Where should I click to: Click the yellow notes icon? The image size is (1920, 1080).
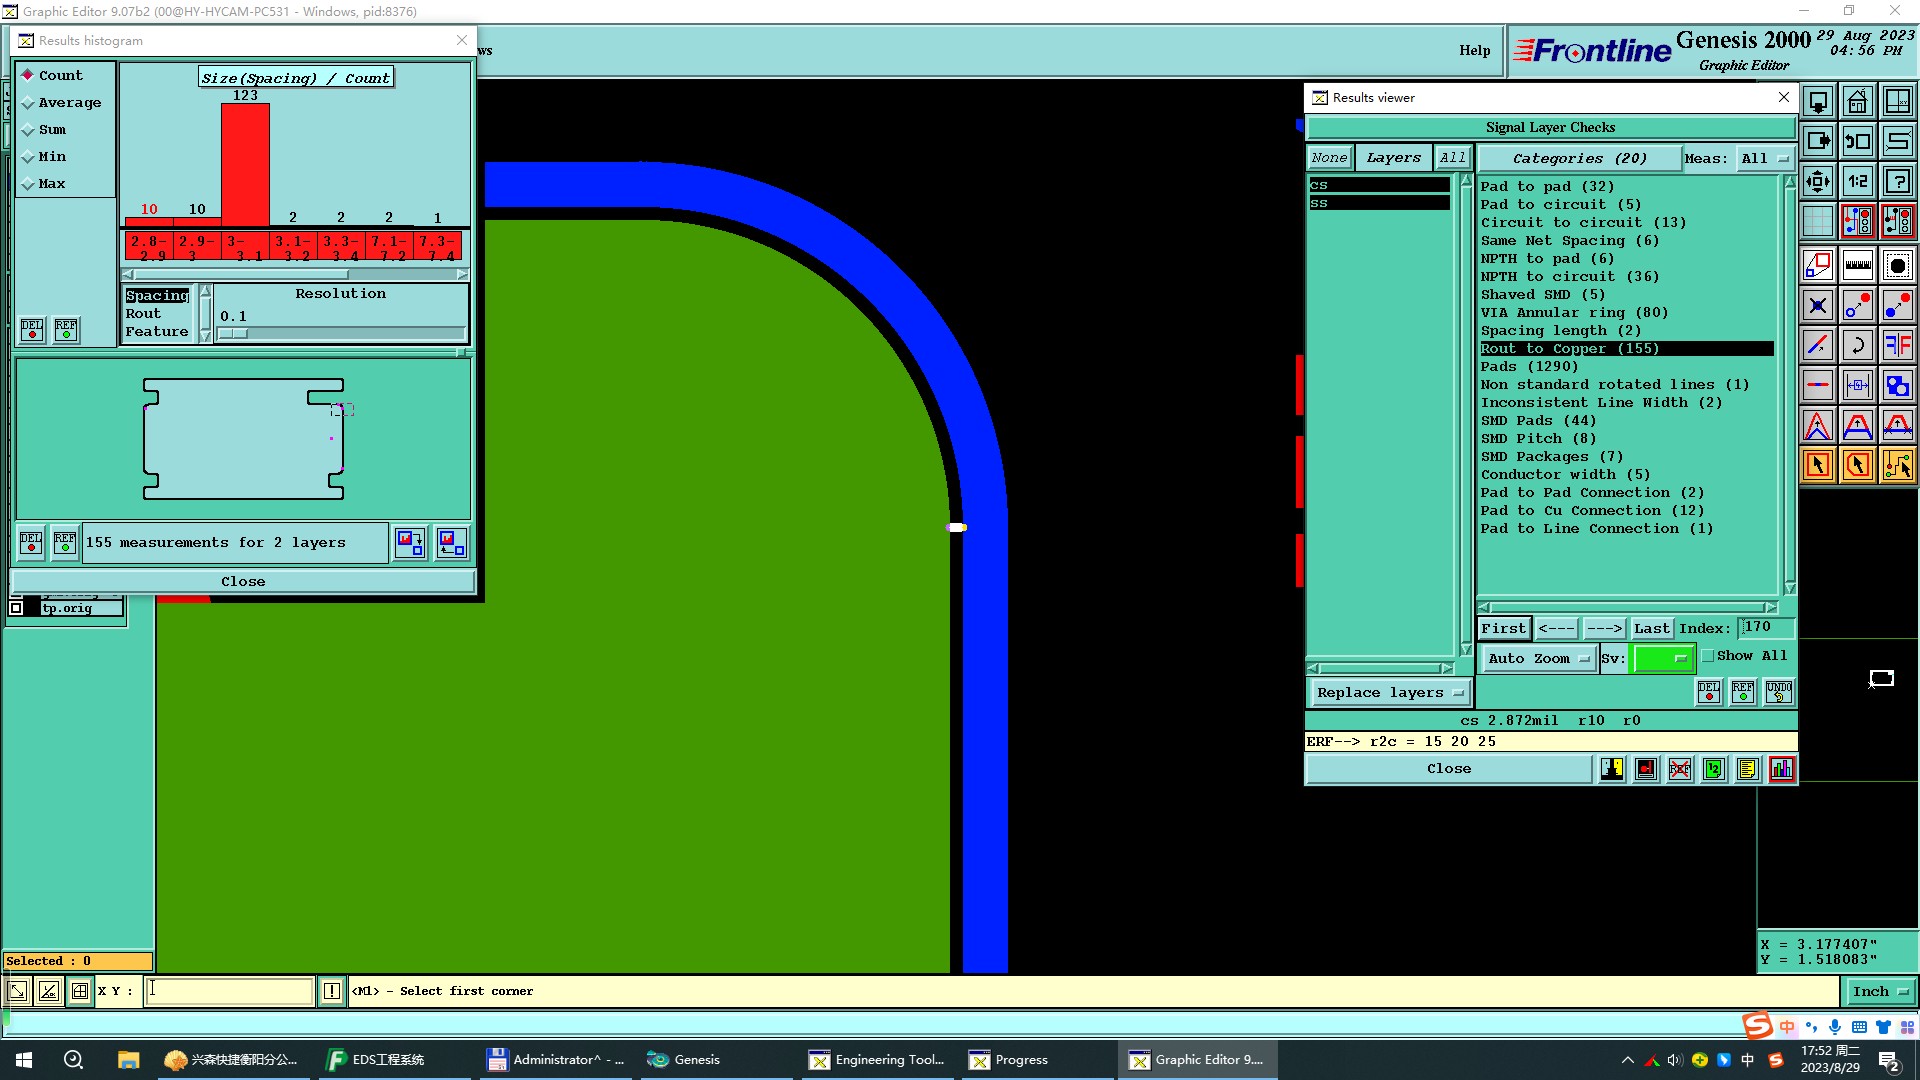[1747, 769]
